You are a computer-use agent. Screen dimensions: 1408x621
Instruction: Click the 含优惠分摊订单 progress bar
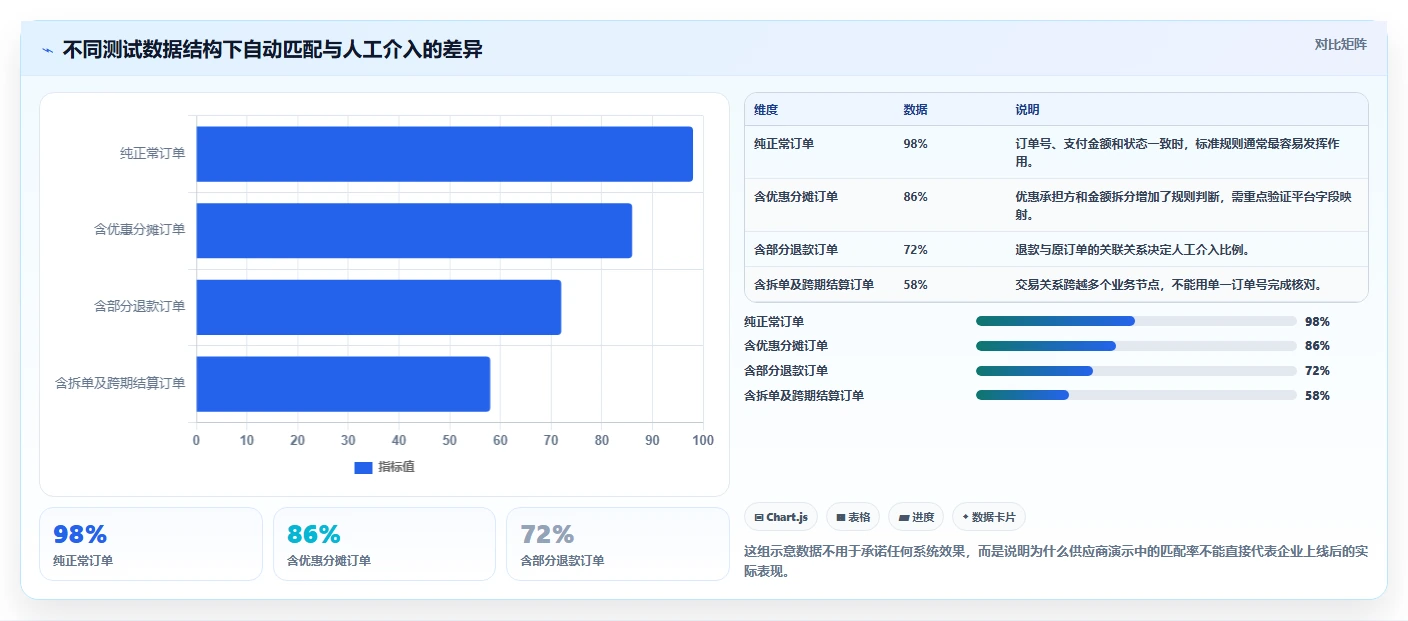tap(1136, 346)
